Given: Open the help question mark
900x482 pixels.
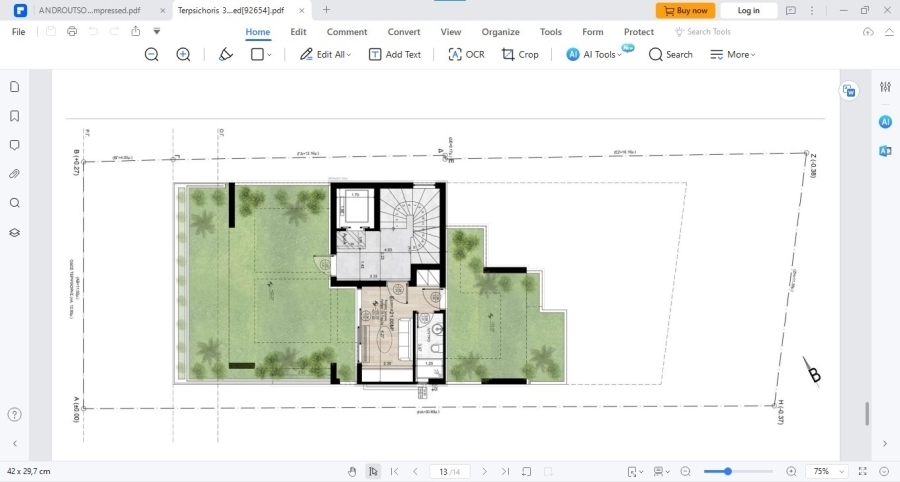Looking at the screenshot, I should [15, 414].
